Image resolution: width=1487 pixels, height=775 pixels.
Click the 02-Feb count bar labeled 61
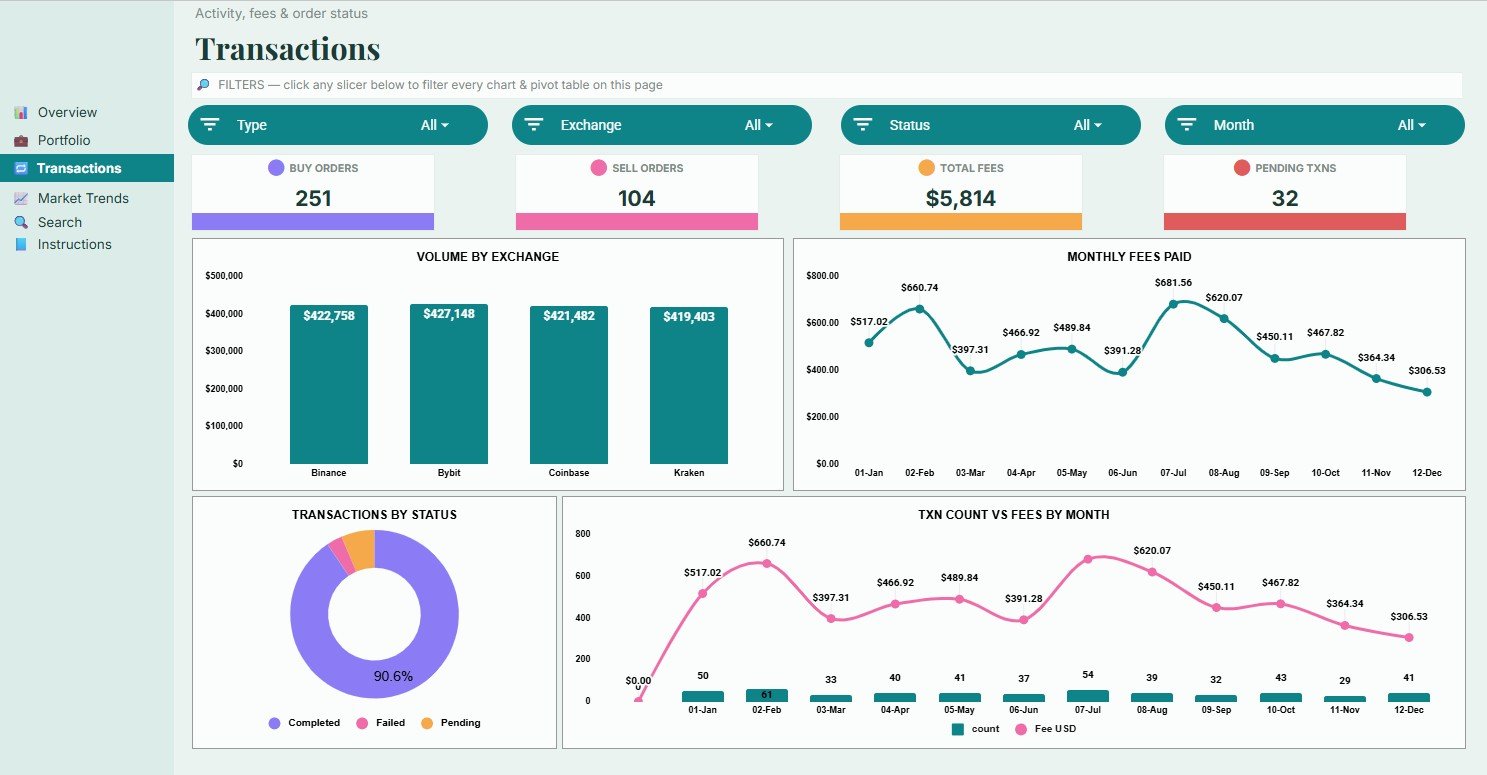click(767, 695)
